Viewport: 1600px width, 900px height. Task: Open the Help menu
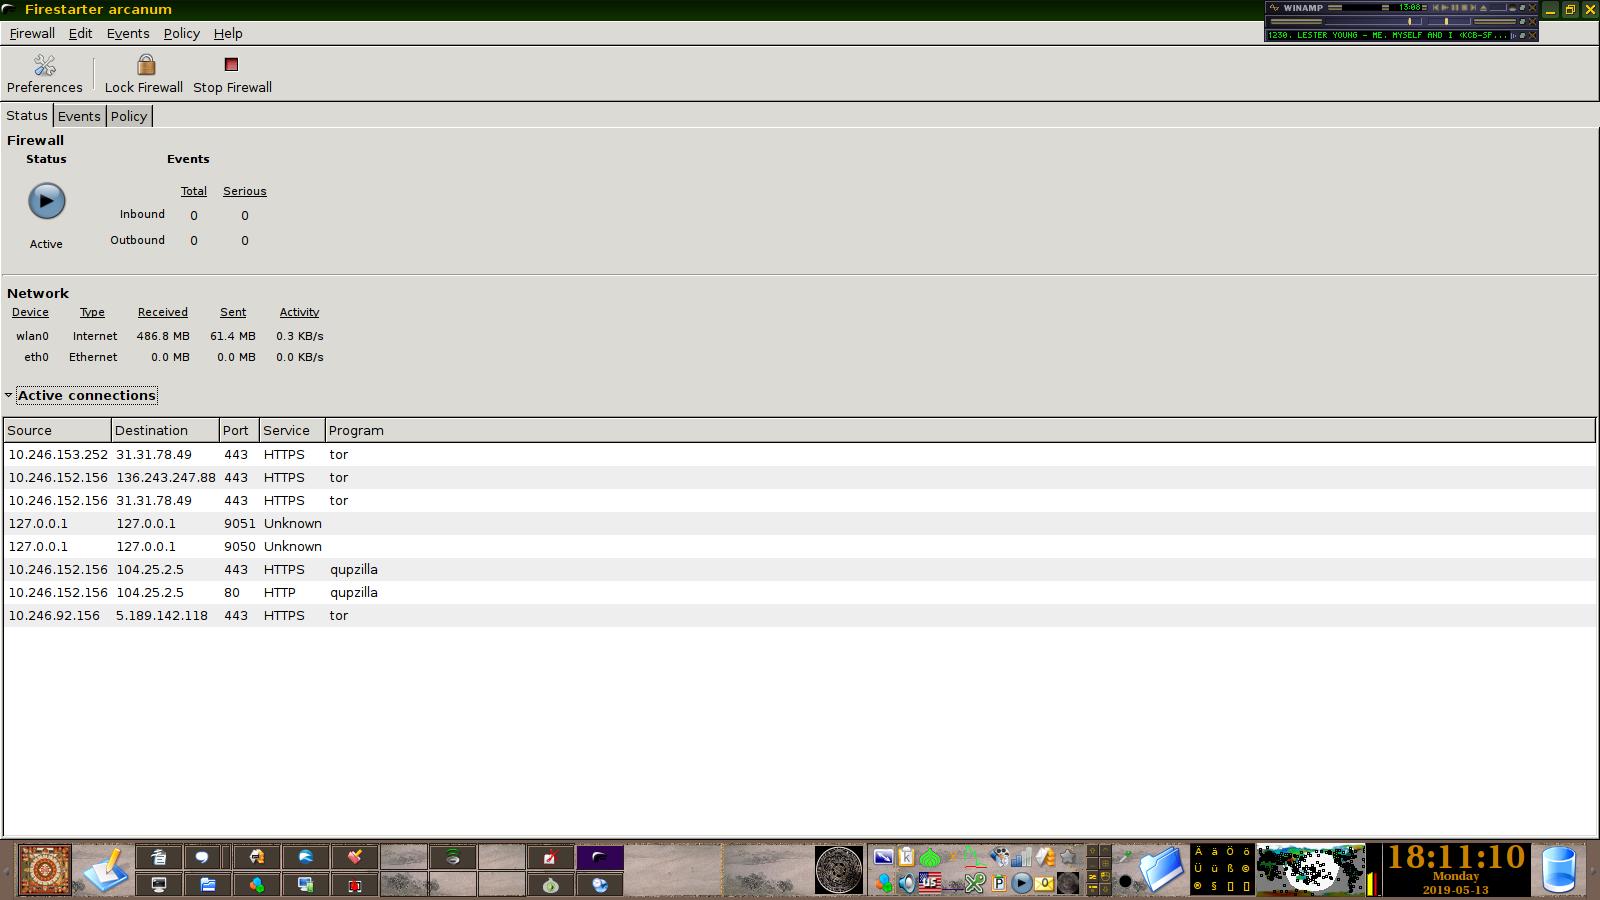pos(228,33)
